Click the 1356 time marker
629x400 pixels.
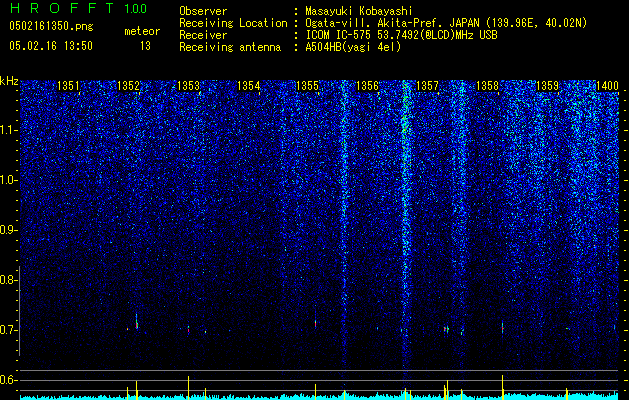coord(367,86)
